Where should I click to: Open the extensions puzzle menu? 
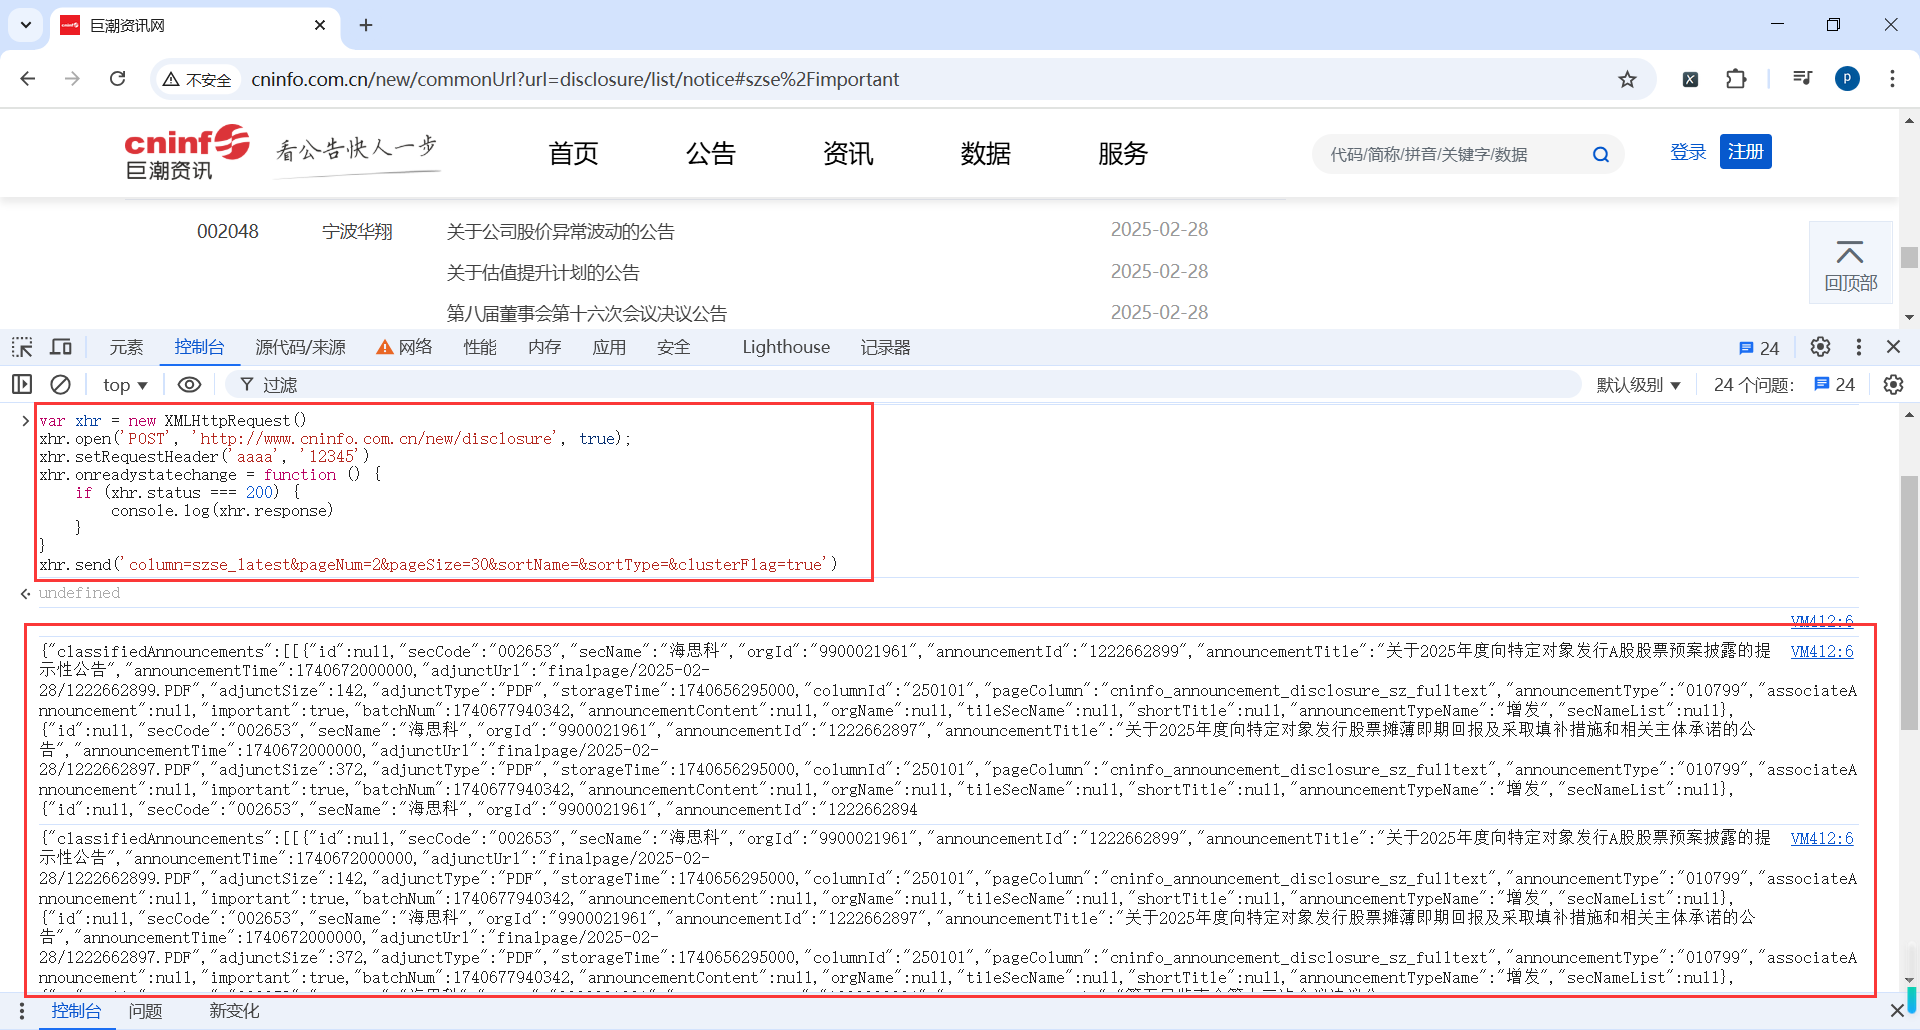pyautogui.click(x=1736, y=79)
